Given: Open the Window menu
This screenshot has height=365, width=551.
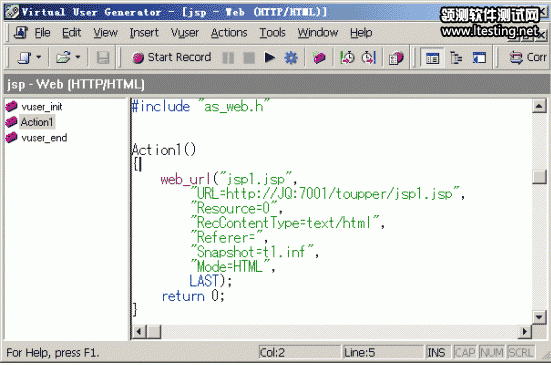Looking at the screenshot, I should pos(318,33).
